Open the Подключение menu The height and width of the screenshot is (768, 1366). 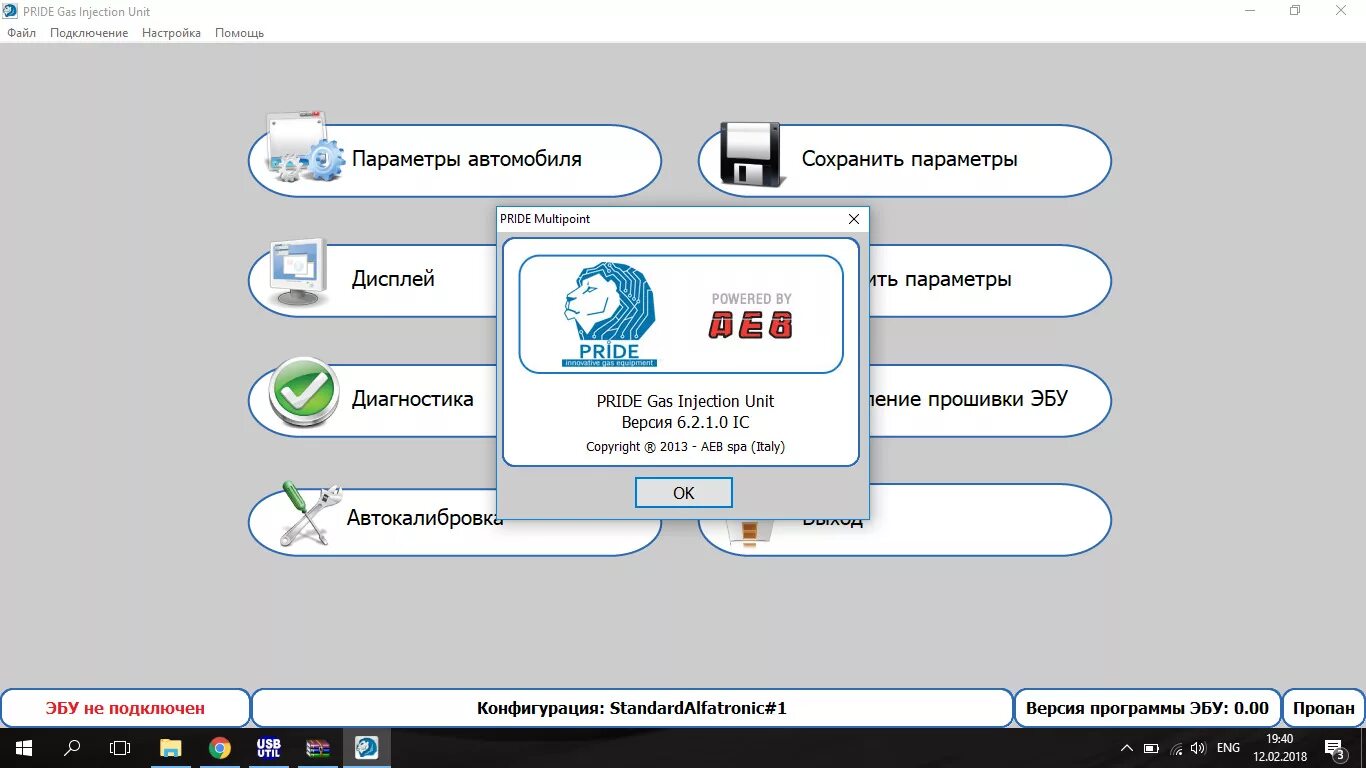[x=89, y=33]
